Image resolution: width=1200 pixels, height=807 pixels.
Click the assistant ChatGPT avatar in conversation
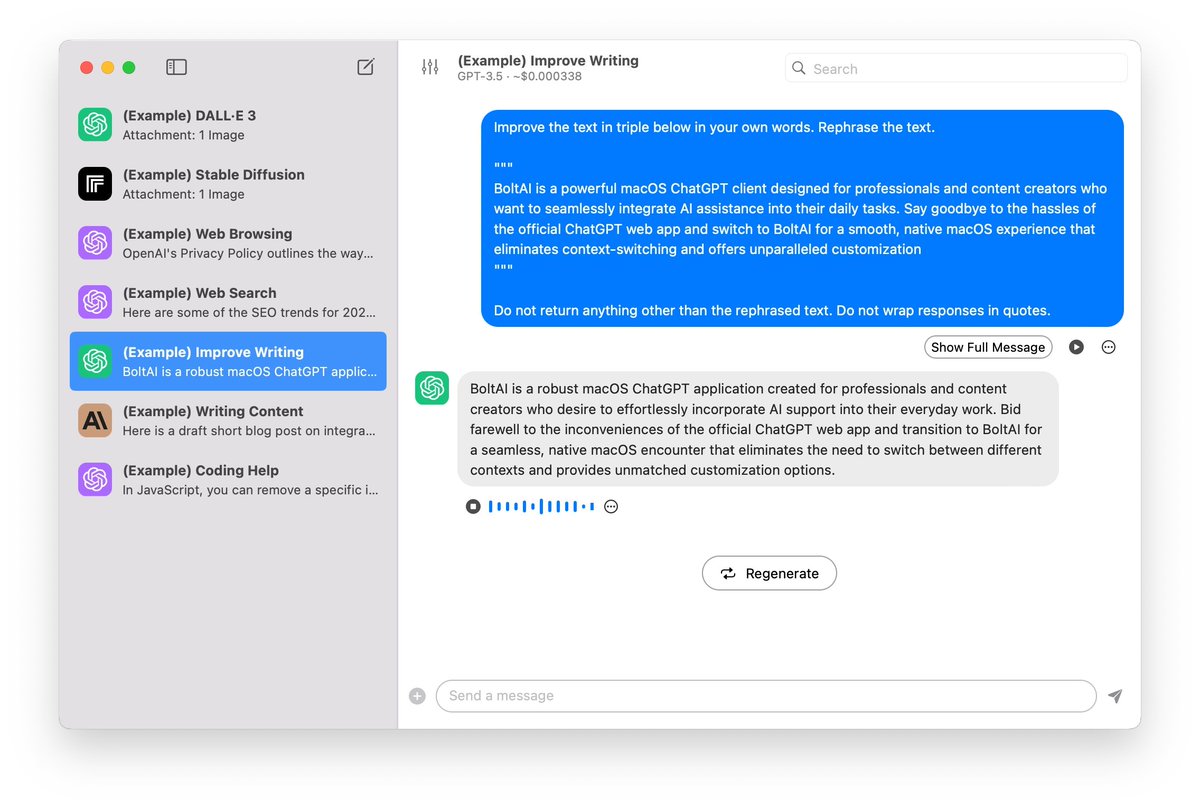(432, 388)
